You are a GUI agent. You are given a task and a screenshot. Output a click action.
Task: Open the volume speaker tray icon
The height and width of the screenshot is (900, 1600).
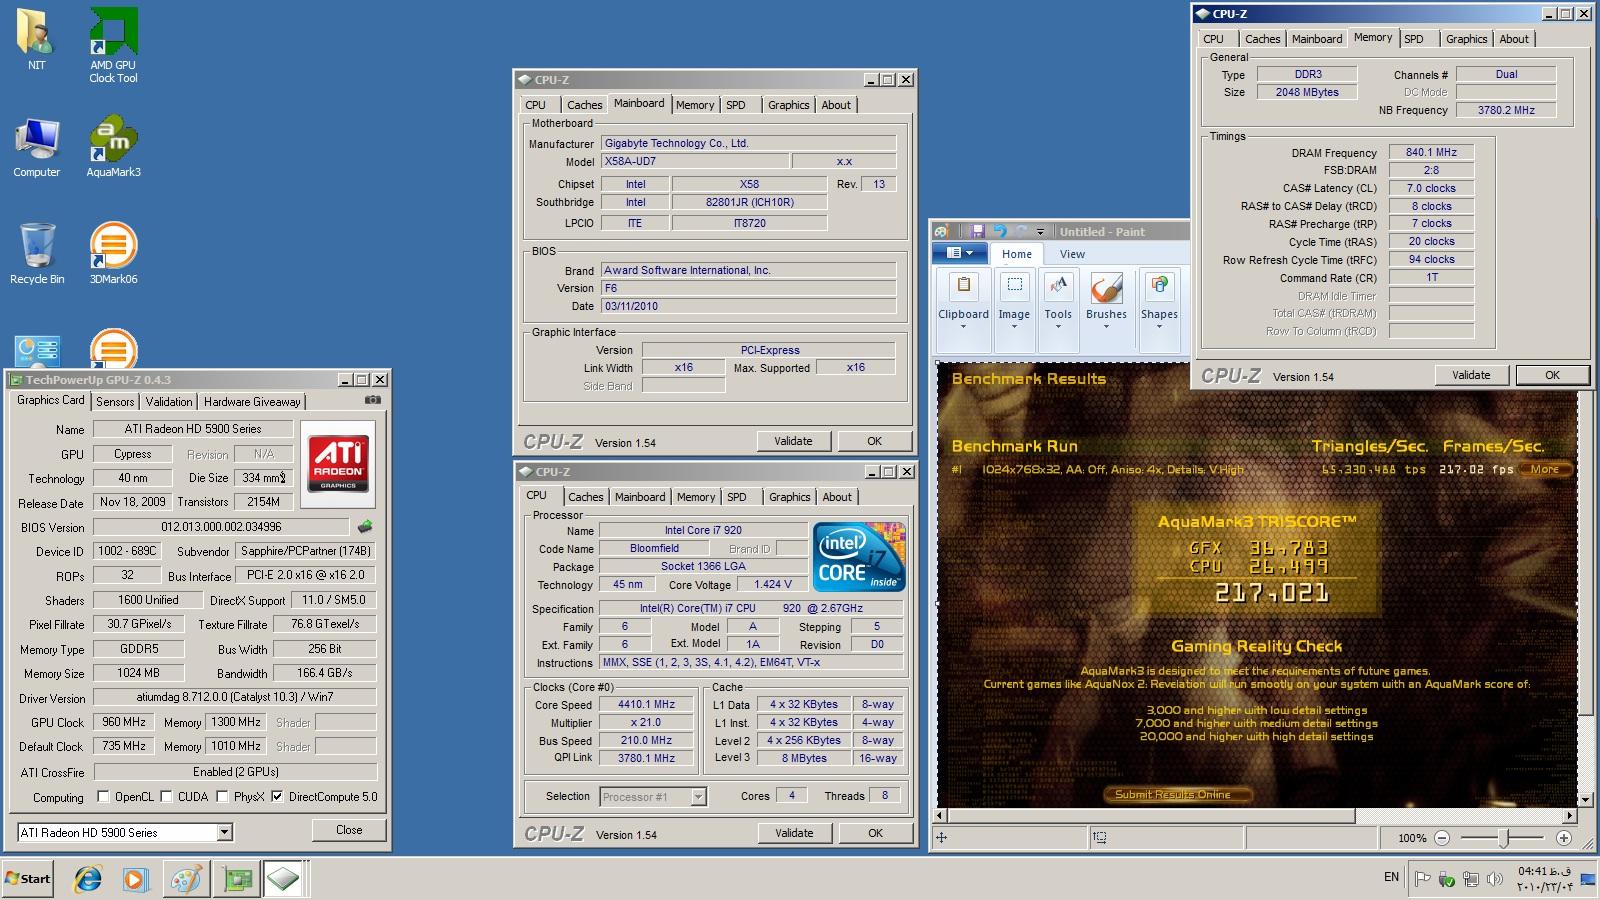[x=1495, y=879]
